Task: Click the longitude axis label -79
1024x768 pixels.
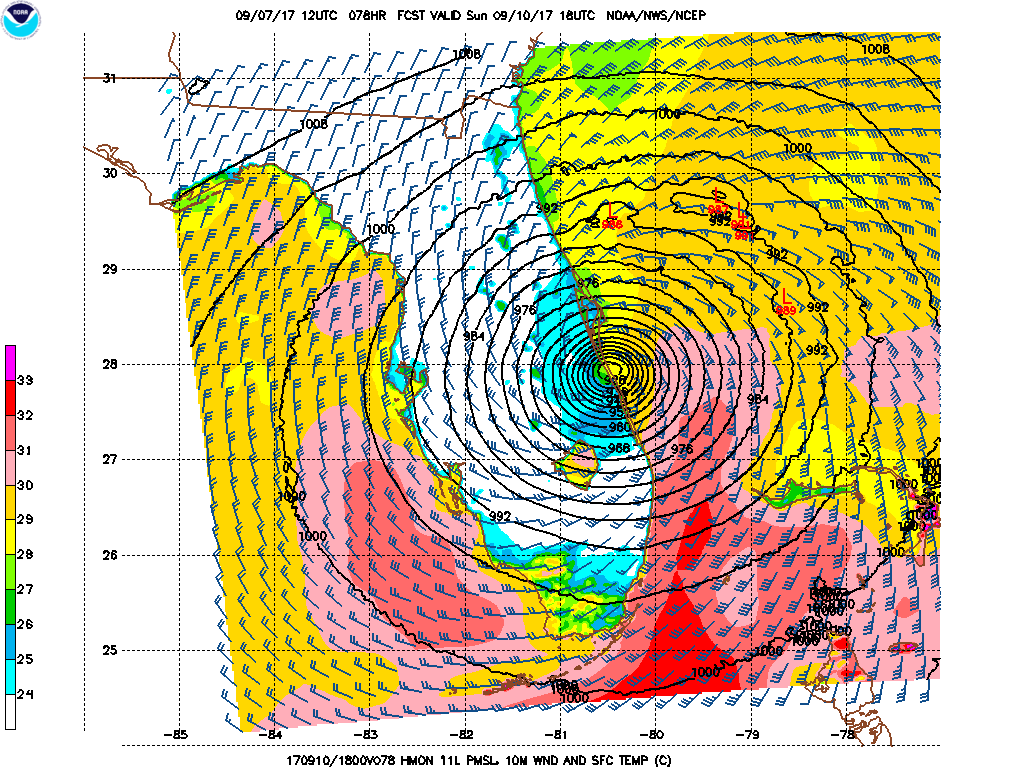Action: click(x=748, y=735)
